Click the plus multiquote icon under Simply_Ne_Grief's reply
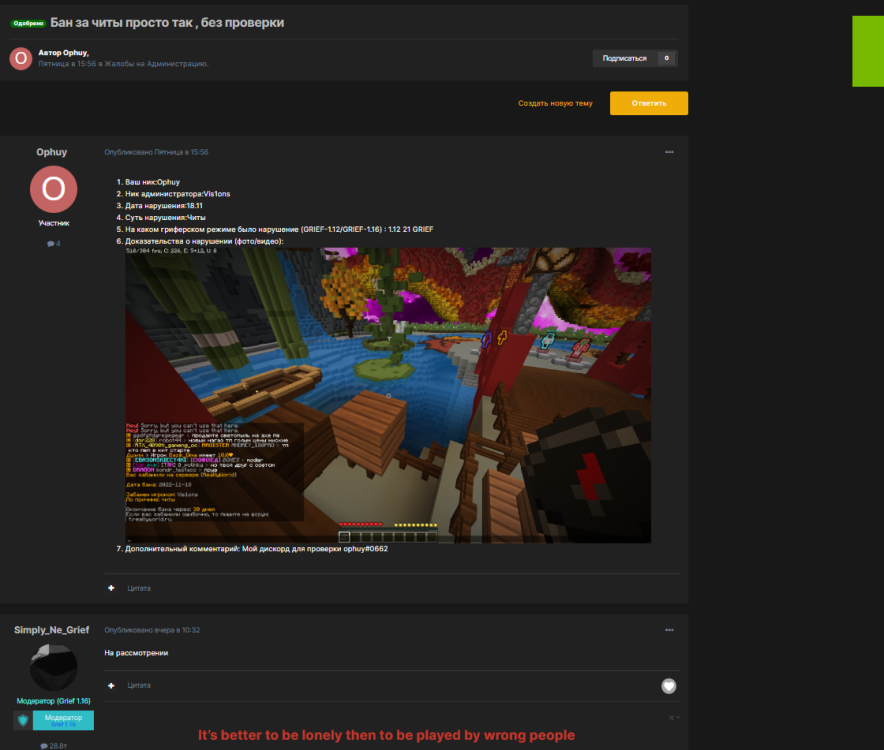 pos(111,686)
